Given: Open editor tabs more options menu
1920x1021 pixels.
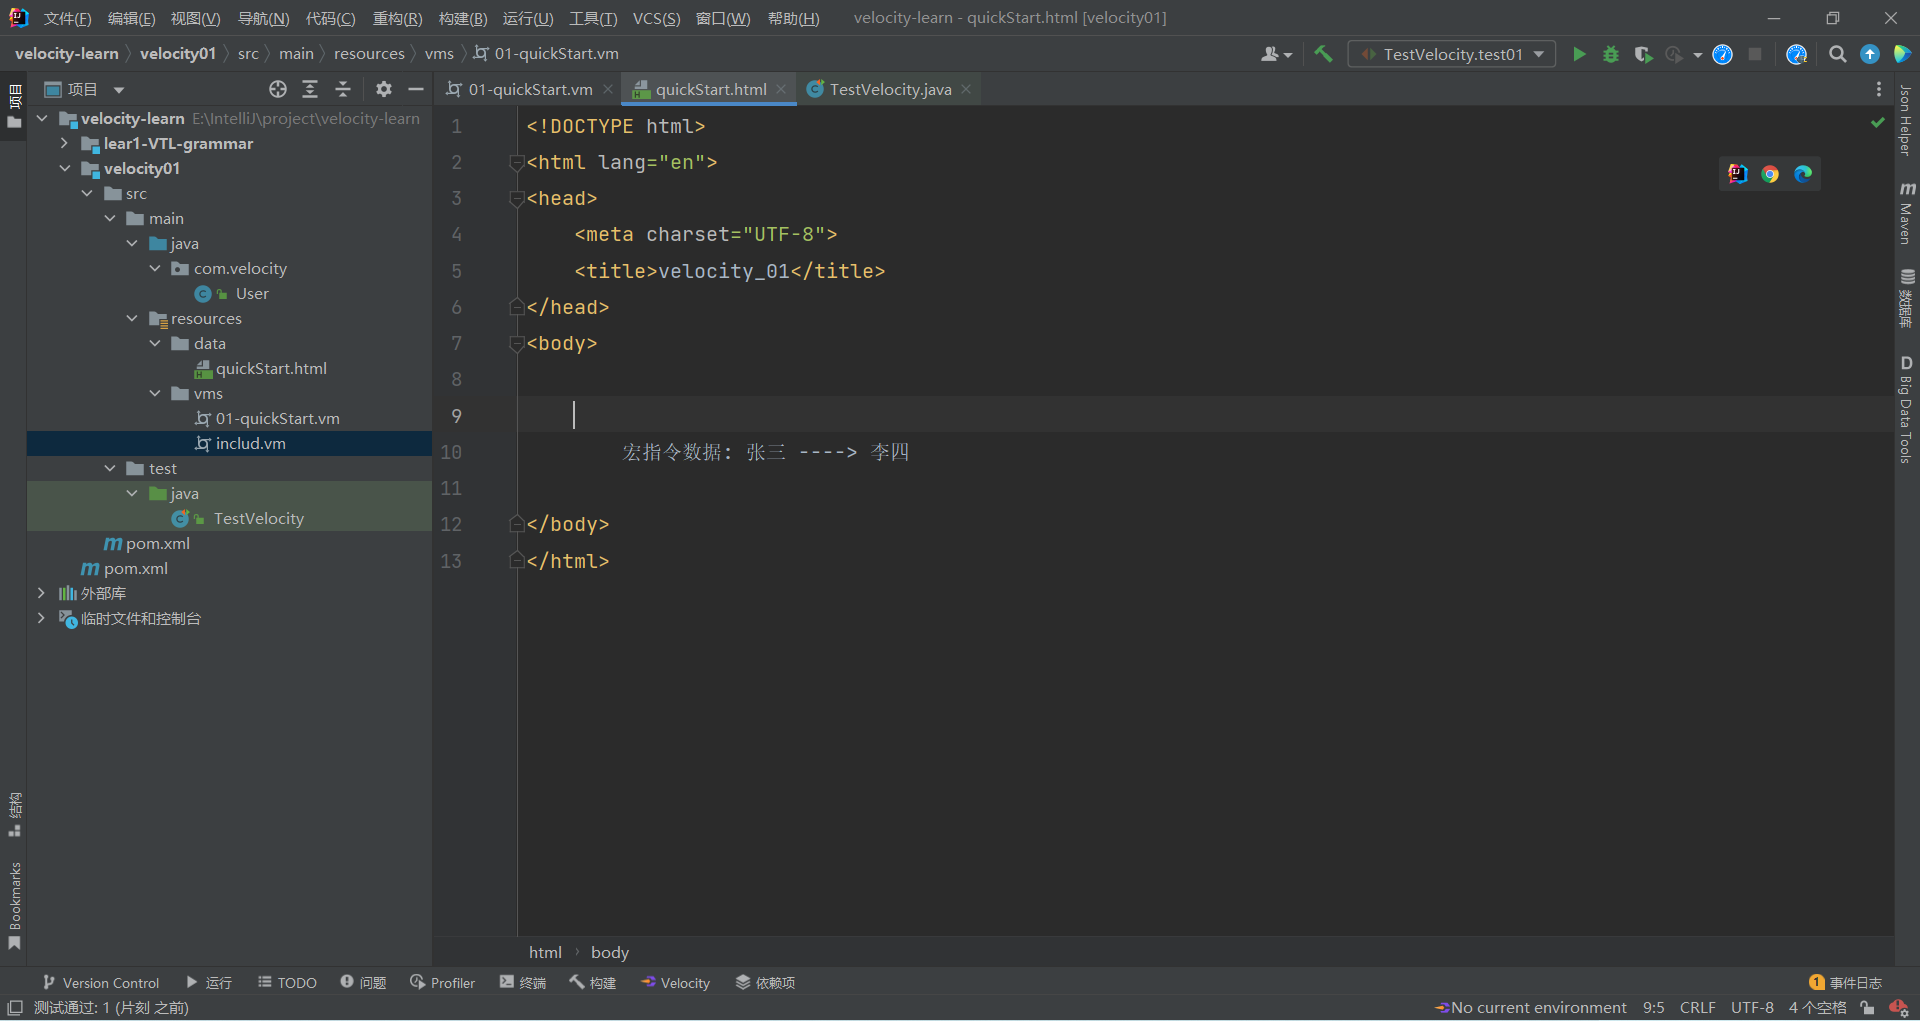Looking at the screenshot, I should [x=1879, y=89].
